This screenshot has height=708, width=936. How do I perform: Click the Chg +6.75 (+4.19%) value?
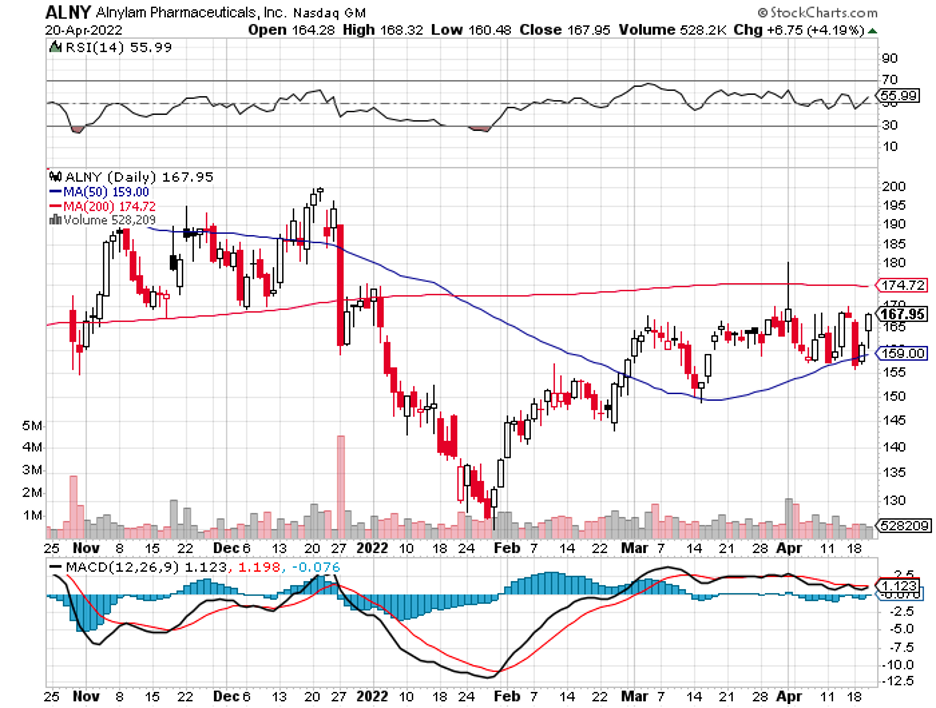799,30
